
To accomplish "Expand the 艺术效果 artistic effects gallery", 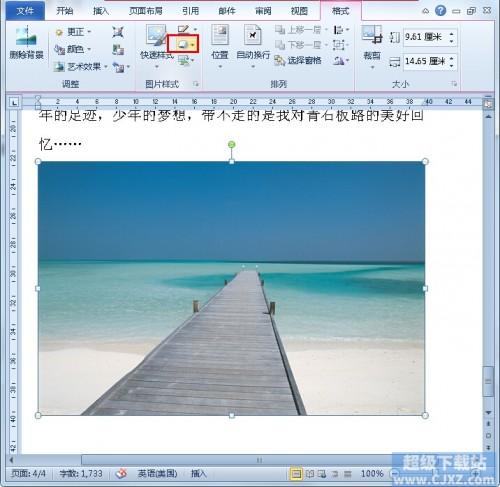I will coord(81,67).
